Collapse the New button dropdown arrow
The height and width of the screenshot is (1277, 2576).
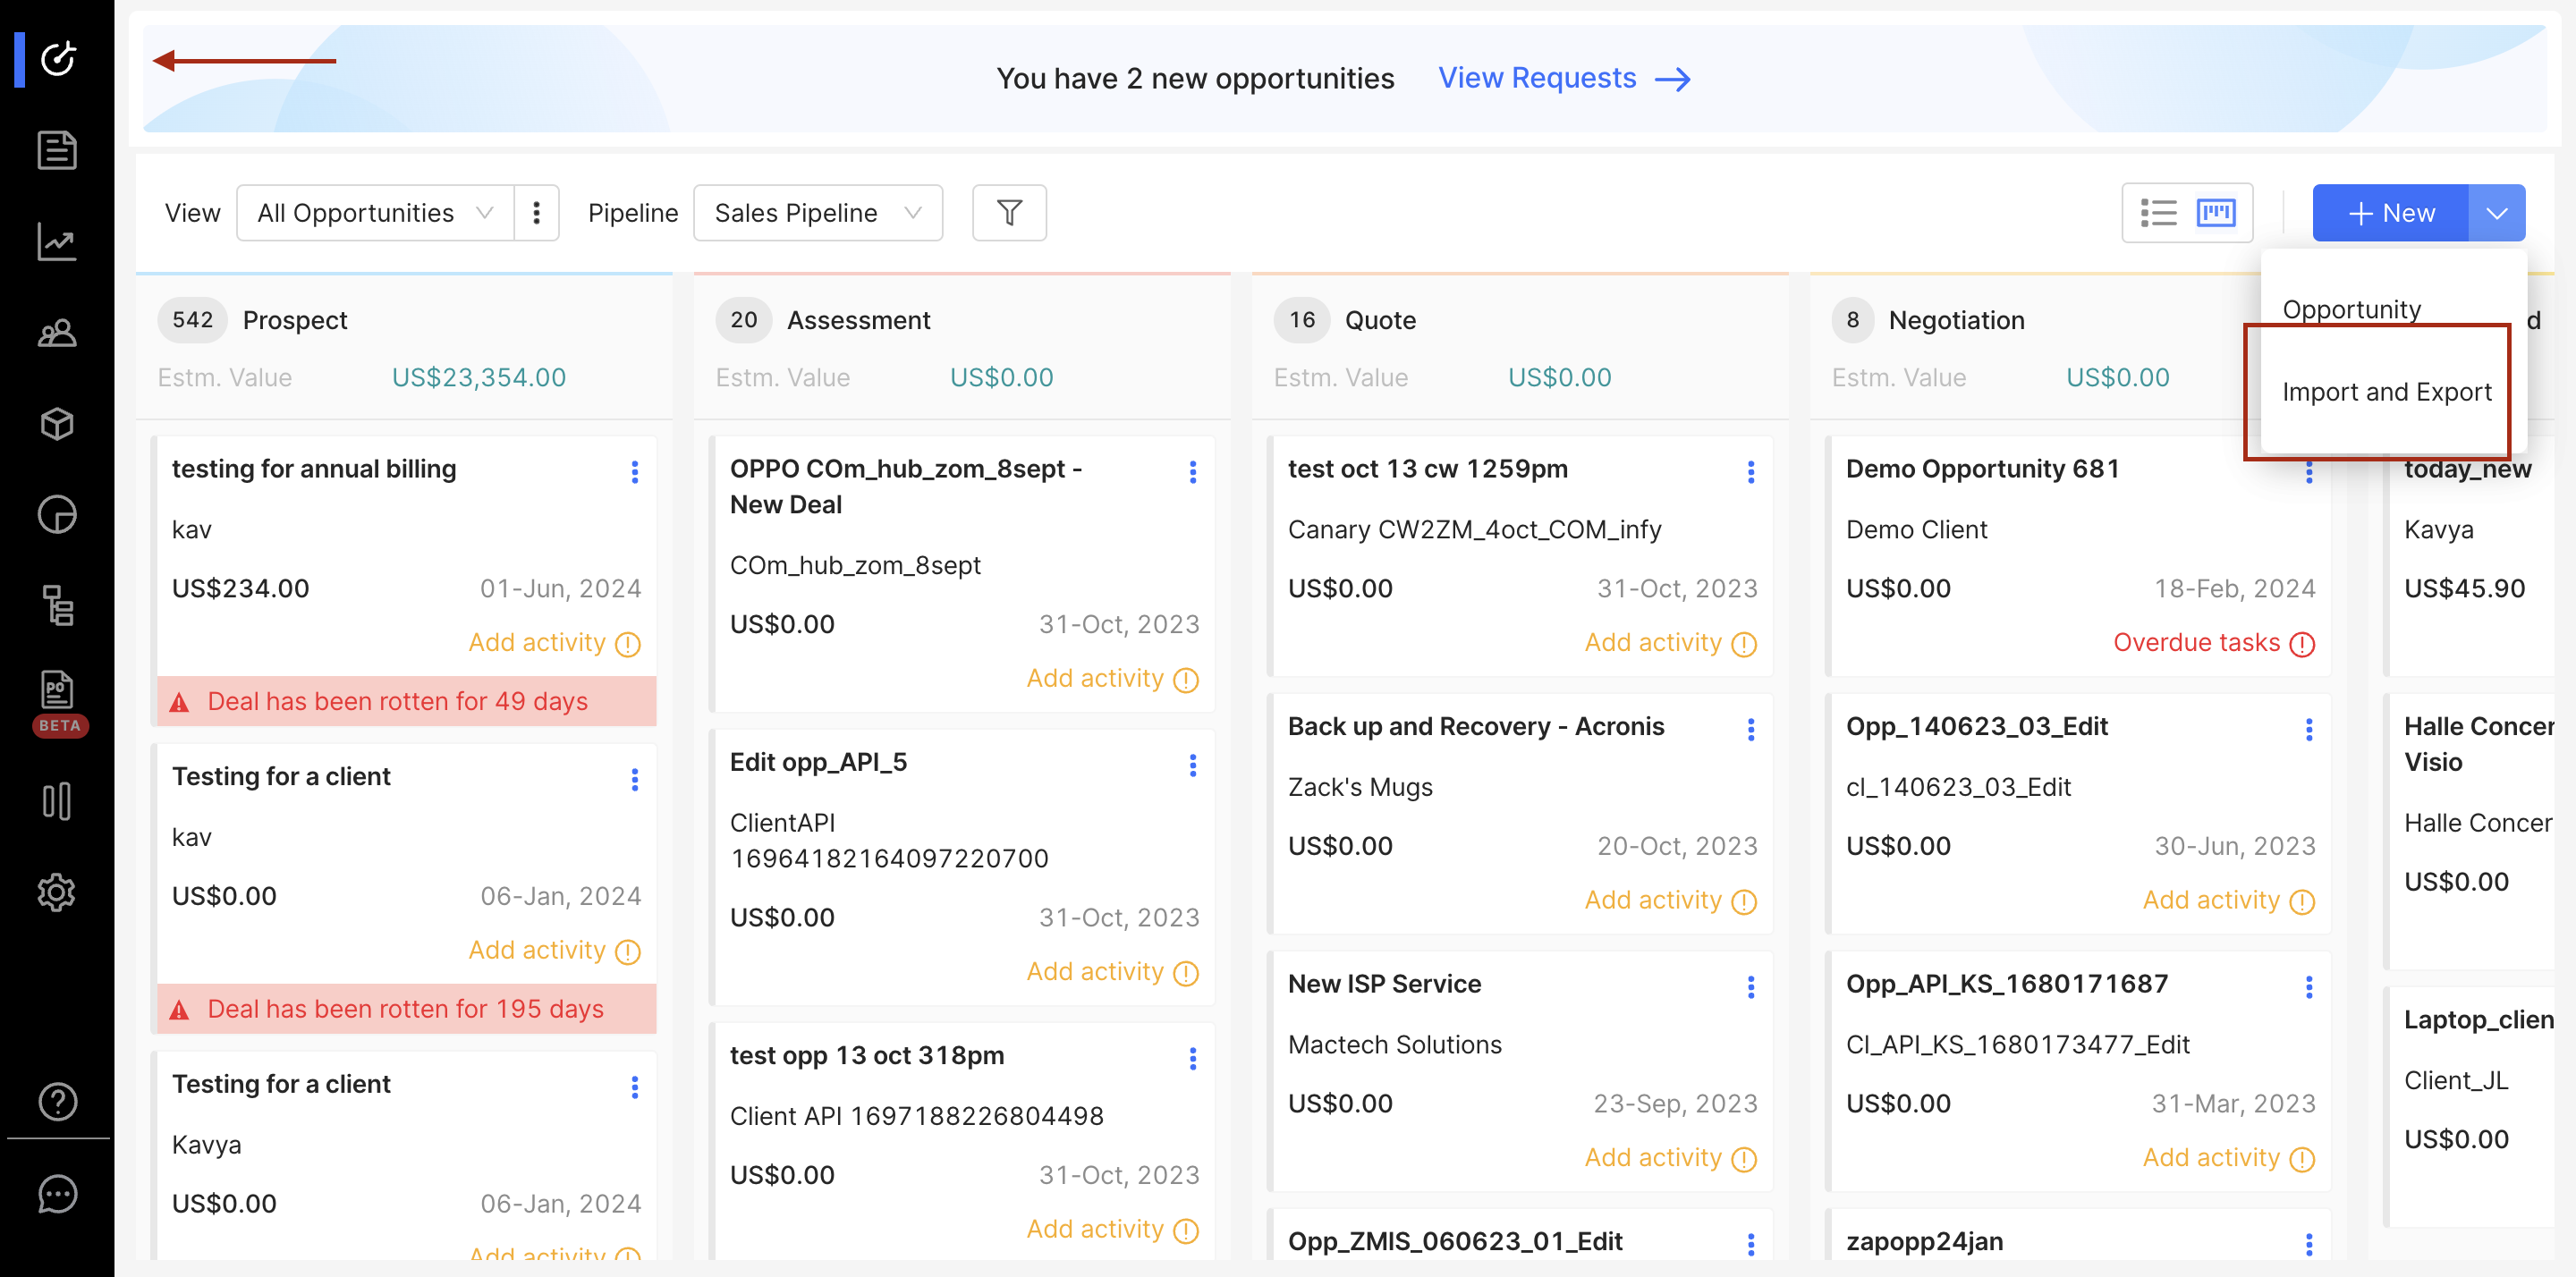click(2496, 213)
